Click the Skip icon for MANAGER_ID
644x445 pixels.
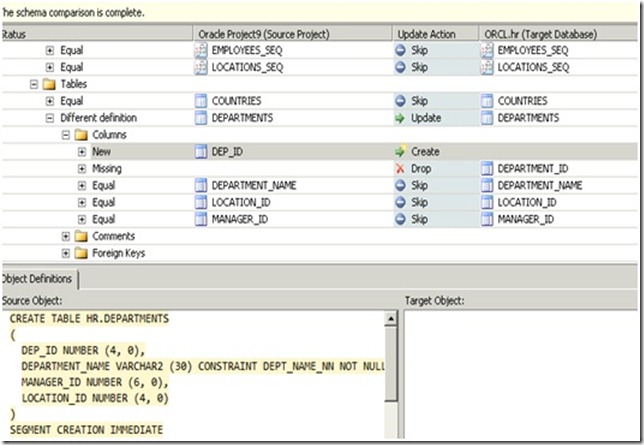coord(400,219)
